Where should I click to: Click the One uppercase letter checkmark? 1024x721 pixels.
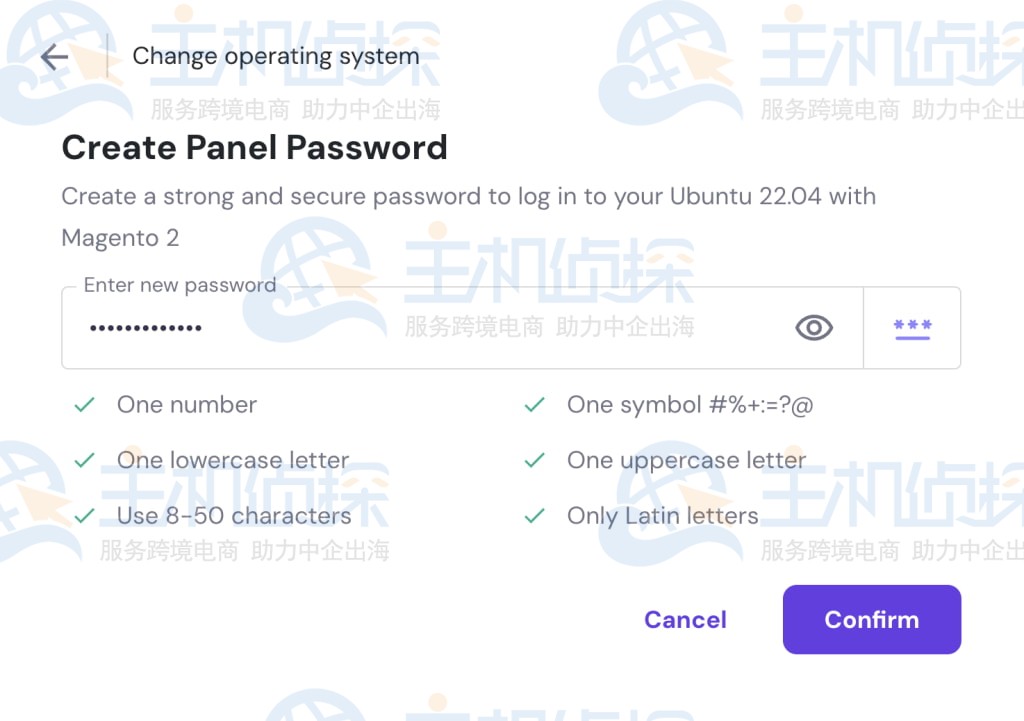(x=533, y=460)
